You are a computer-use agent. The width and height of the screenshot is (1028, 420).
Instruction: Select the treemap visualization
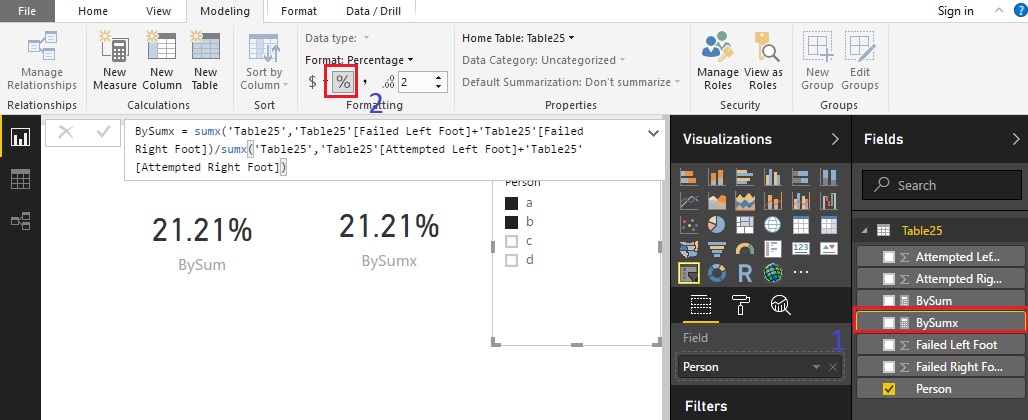click(x=745, y=225)
